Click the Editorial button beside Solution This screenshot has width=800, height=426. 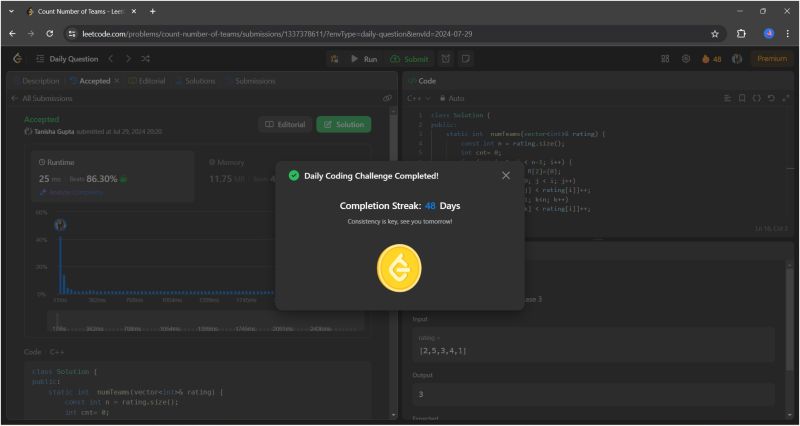tap(286, 124)
